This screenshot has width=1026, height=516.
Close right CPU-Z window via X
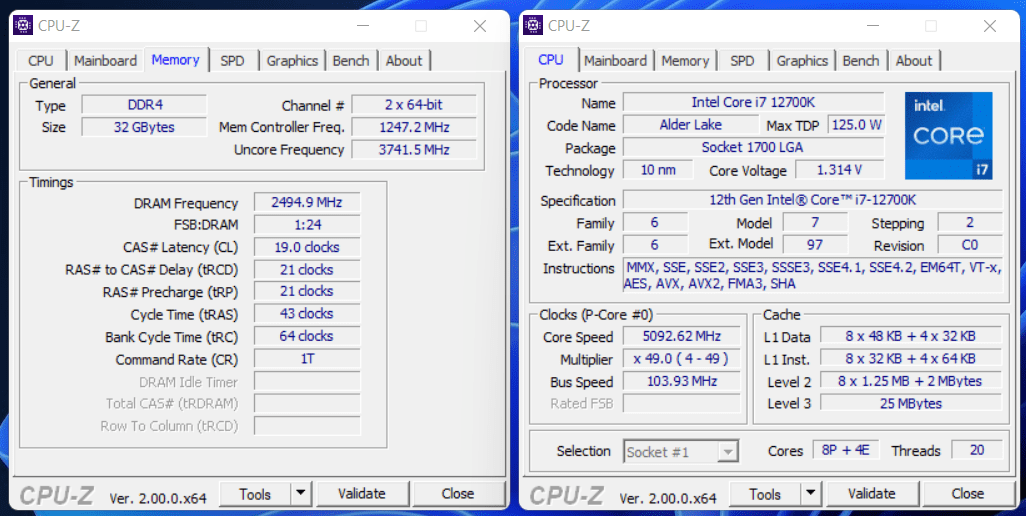[x=989, y=26]
